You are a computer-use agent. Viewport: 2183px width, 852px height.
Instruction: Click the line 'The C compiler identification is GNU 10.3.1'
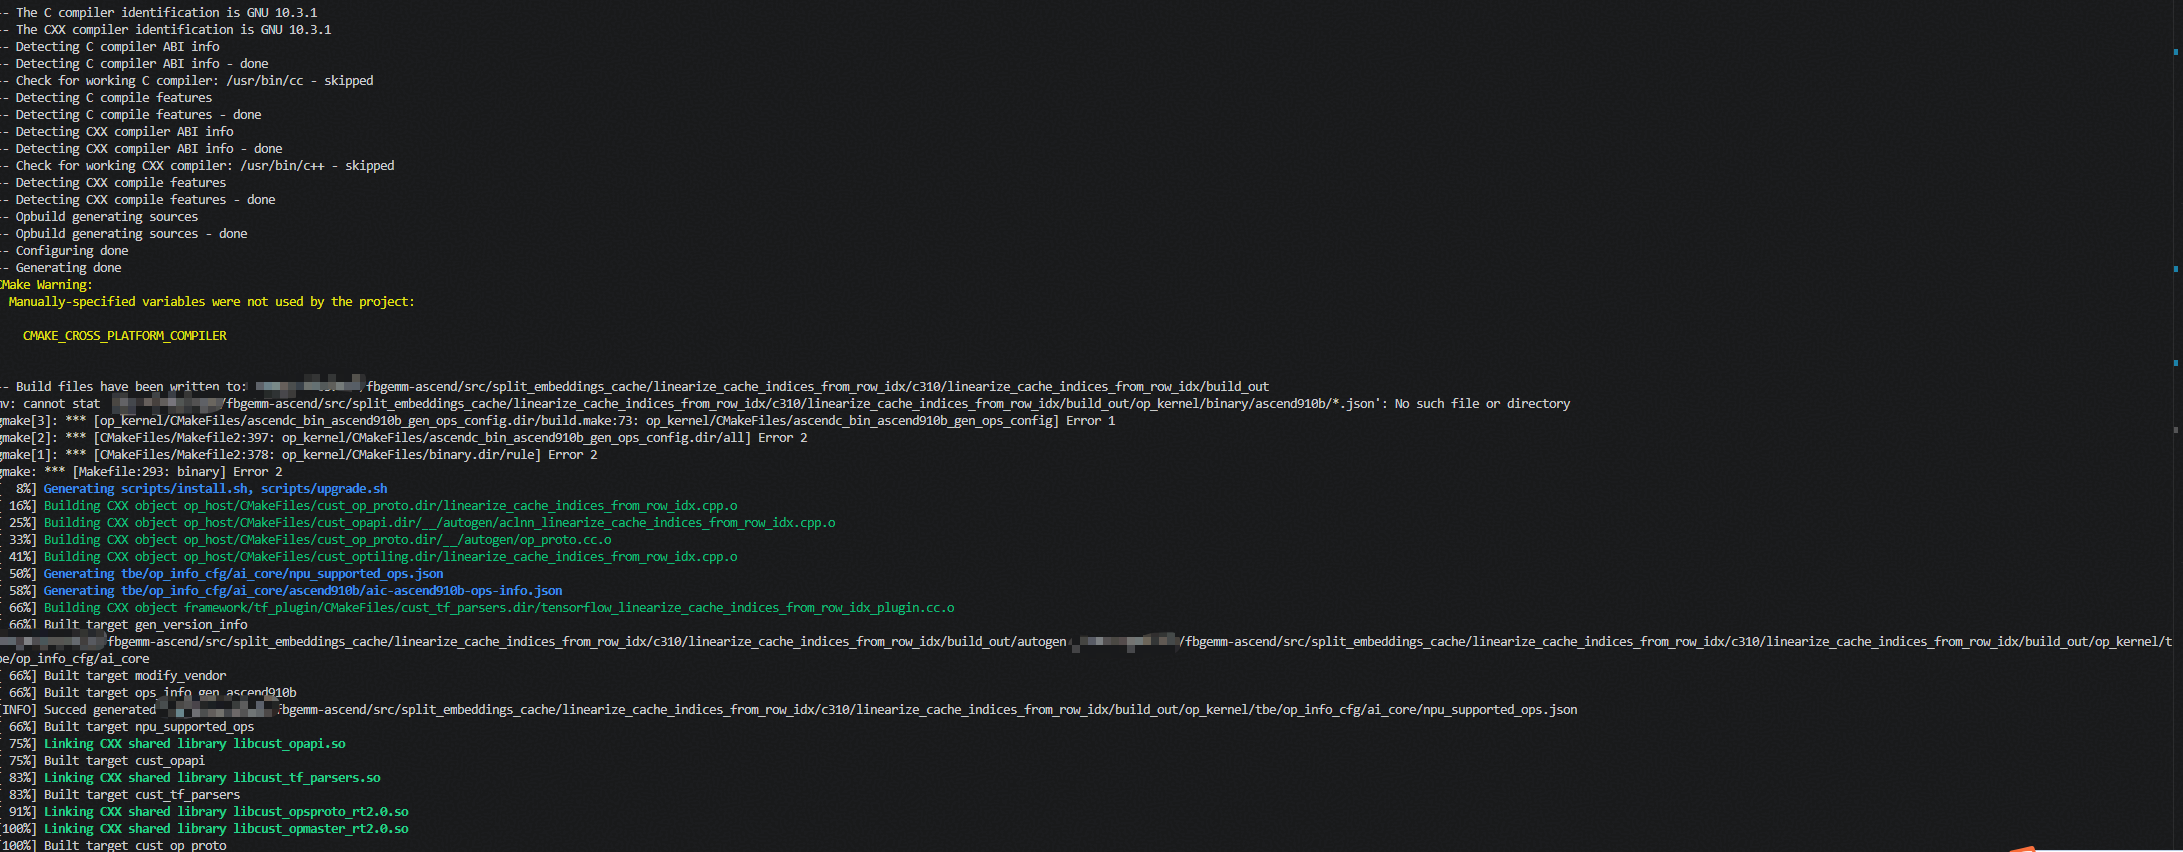tap(159, 13)
